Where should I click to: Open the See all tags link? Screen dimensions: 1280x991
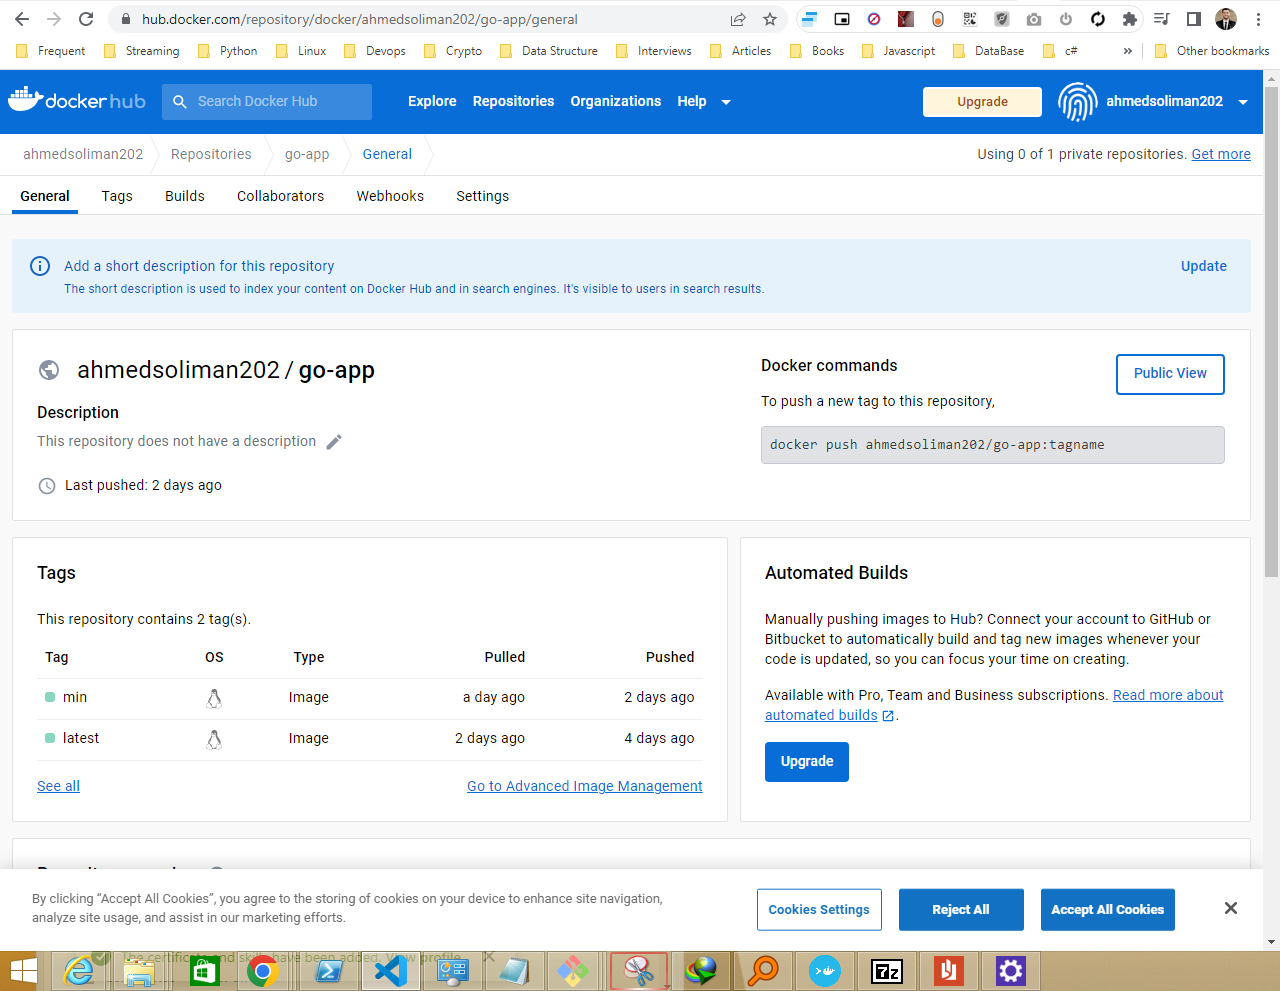tap(58, 786)
